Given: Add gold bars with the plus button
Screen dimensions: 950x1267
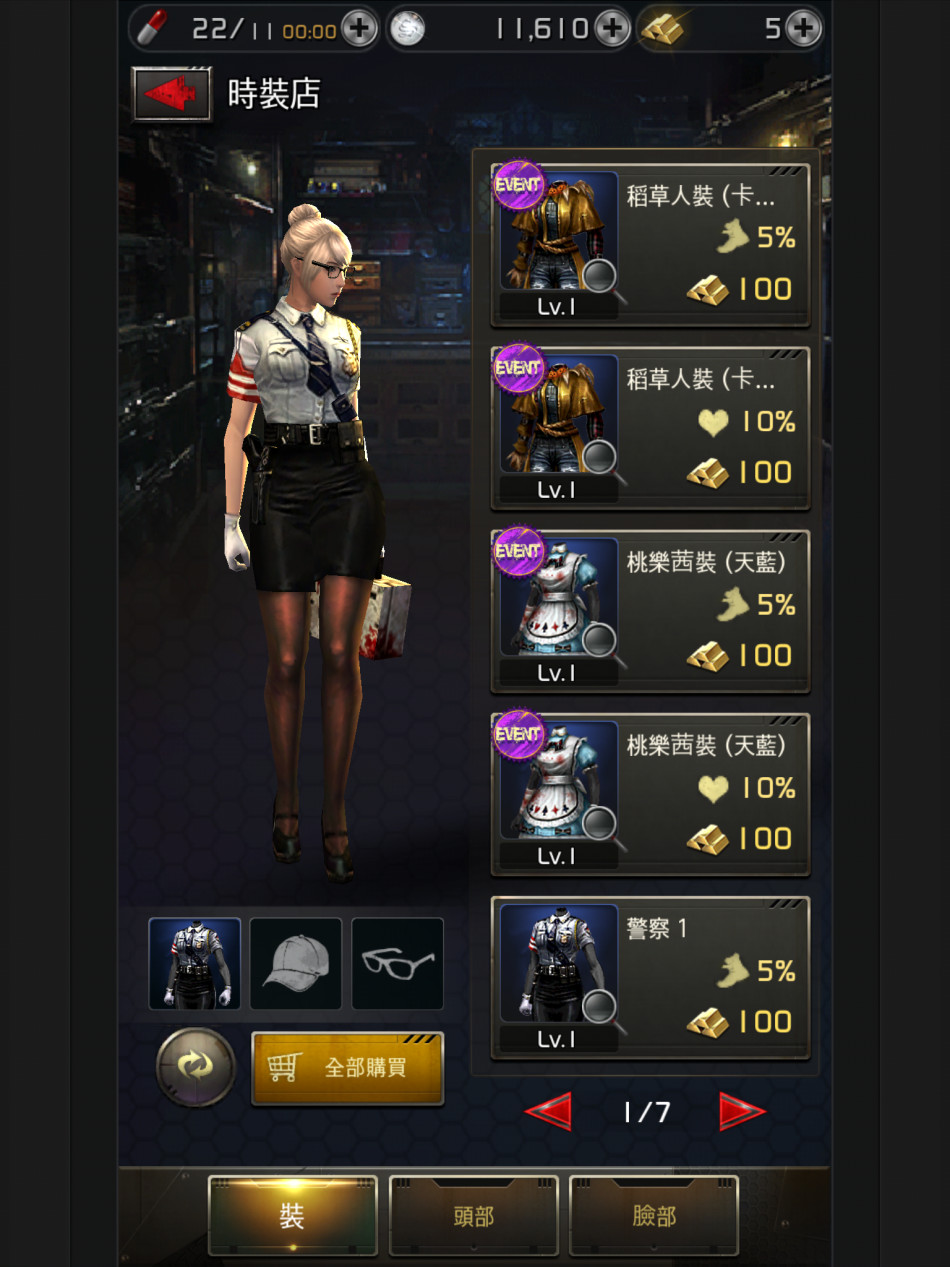Looking at the screenshot, I should tap(803, 29).
